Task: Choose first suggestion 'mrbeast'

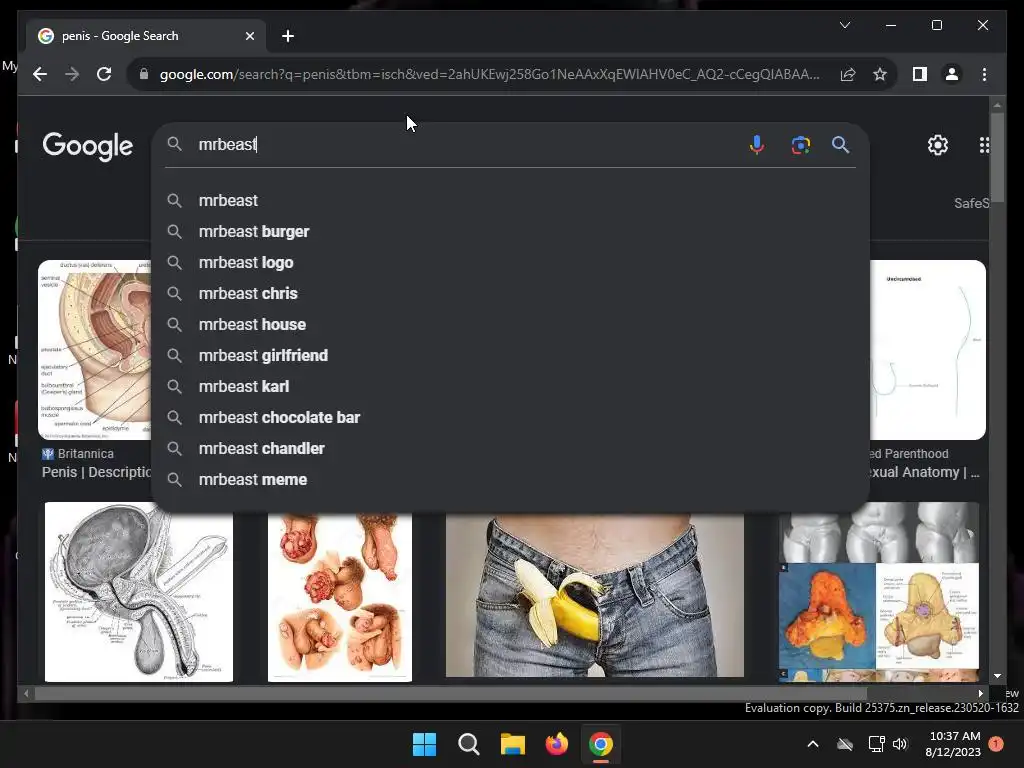Action: pos(511,200)
